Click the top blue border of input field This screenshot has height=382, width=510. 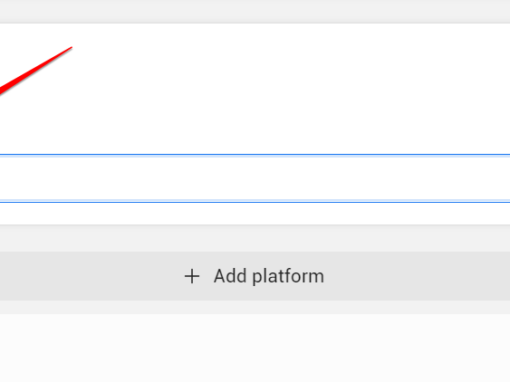[255, 155]
